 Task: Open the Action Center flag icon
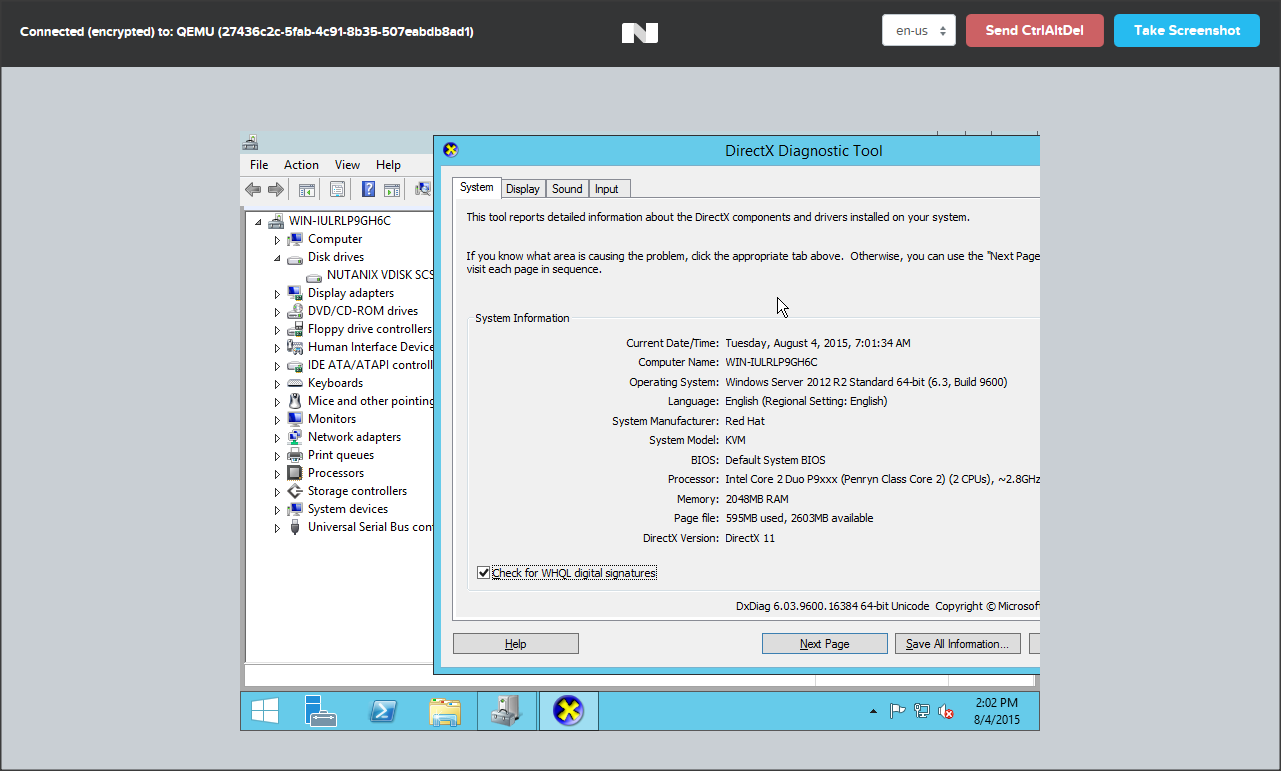coord(898,712)
